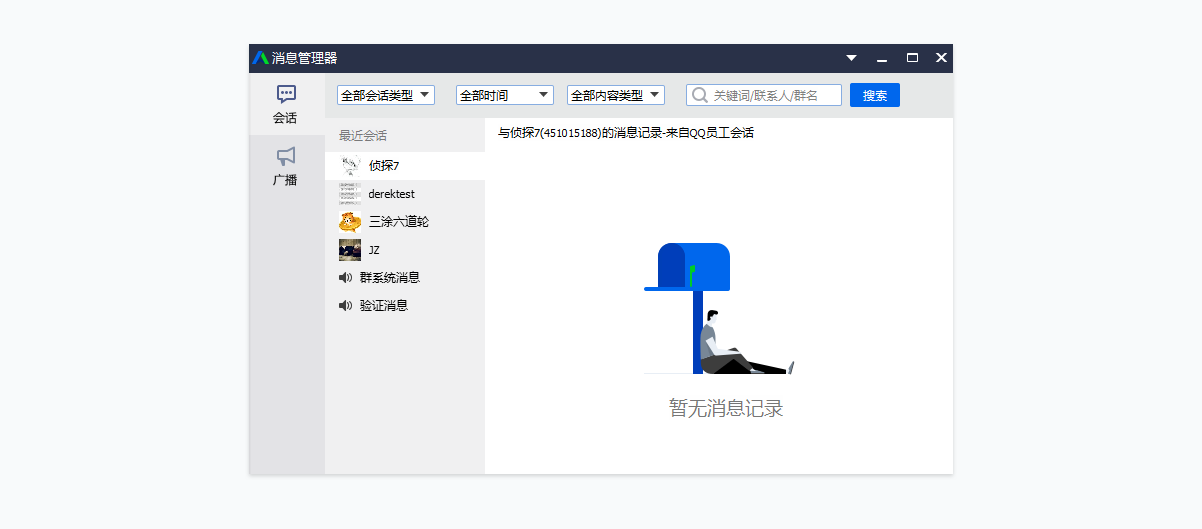Viewport: 1202px width, 529px height.
Task: Click speaker icon beside 验证消息
Action: click(346, 306)
